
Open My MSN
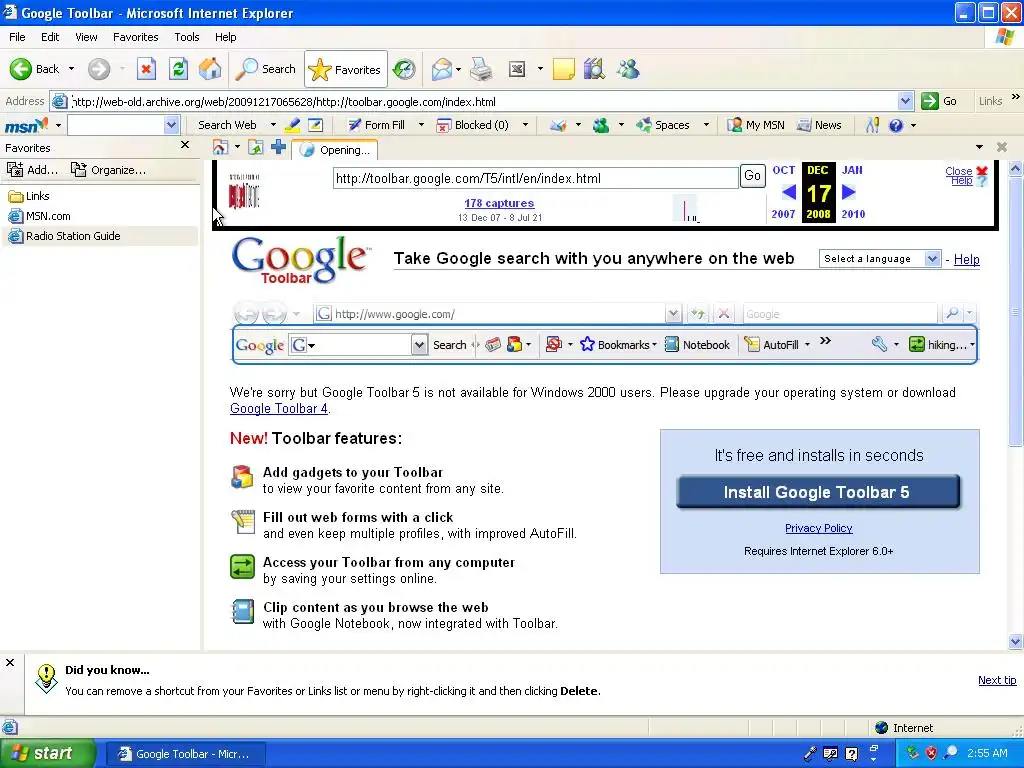coord(756,125)
